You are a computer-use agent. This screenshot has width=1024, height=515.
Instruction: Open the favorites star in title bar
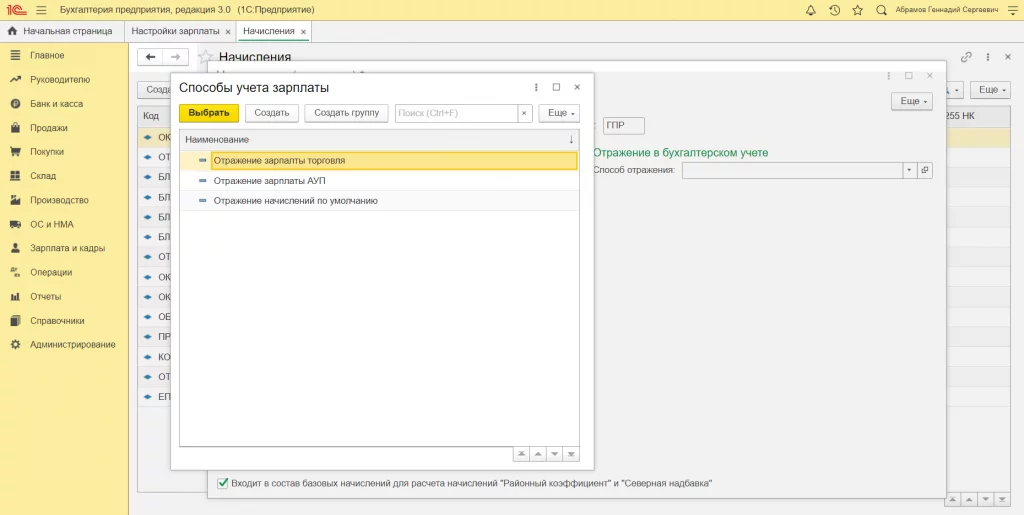click(x=857, y=10)
